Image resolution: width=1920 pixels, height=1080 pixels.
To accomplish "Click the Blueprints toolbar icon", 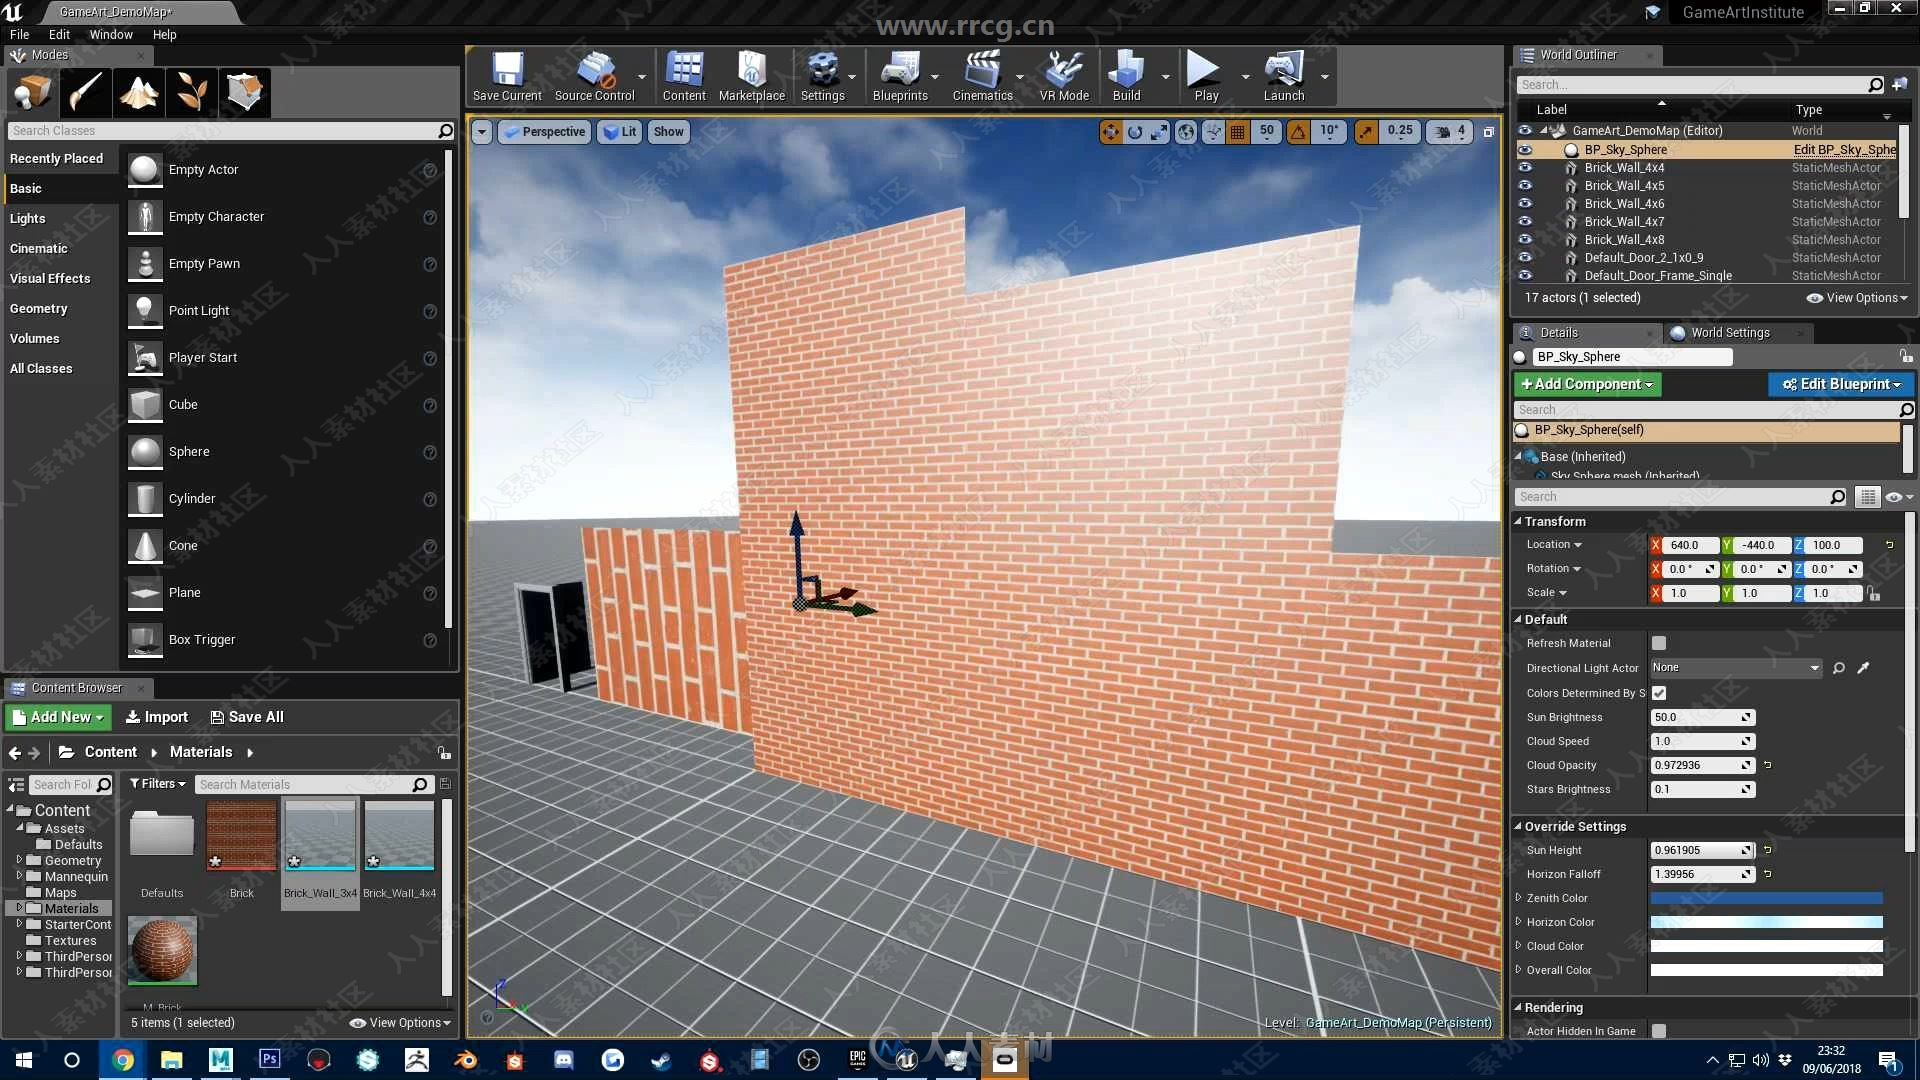I will coord(899,73).
